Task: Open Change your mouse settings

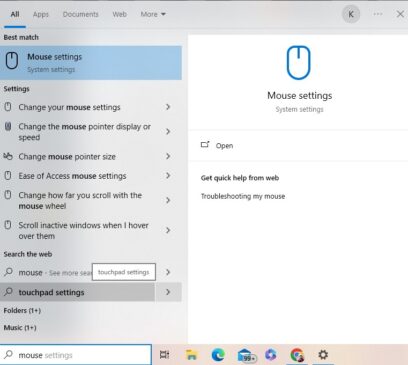Action: point(77,107)
